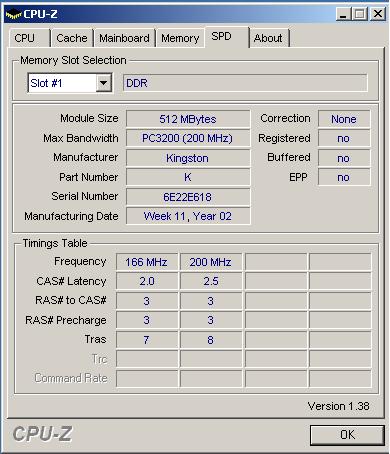390x454 pixels.
Task: Click the Week 11, Year 02 date field
Action: (x=188, y=216)
